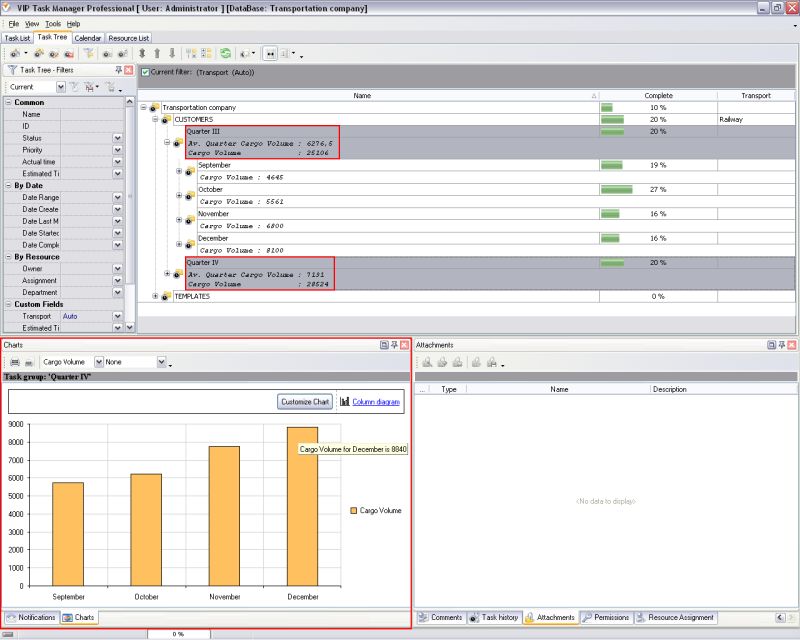Switch to the Task List tab
The image size is (800, 640).
(x=17, y=38)
